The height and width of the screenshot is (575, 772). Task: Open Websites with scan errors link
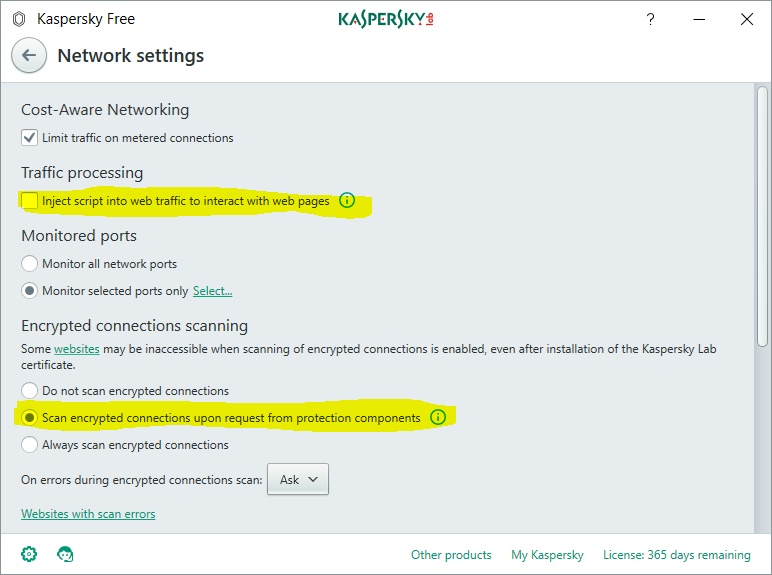[88, 514]
